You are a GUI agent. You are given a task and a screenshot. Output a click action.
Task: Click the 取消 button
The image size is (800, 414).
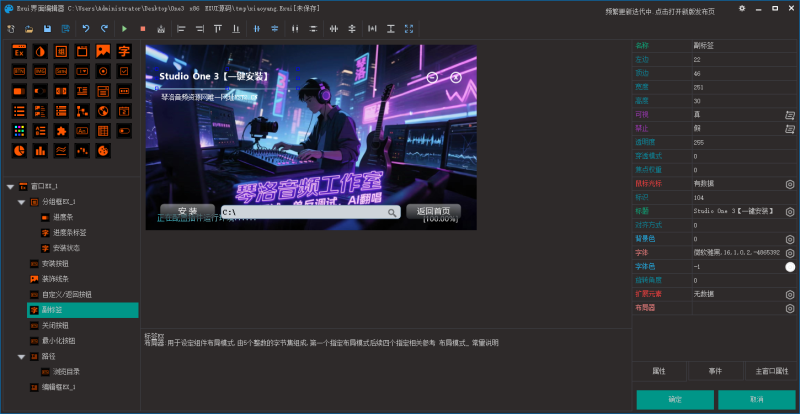757,400
